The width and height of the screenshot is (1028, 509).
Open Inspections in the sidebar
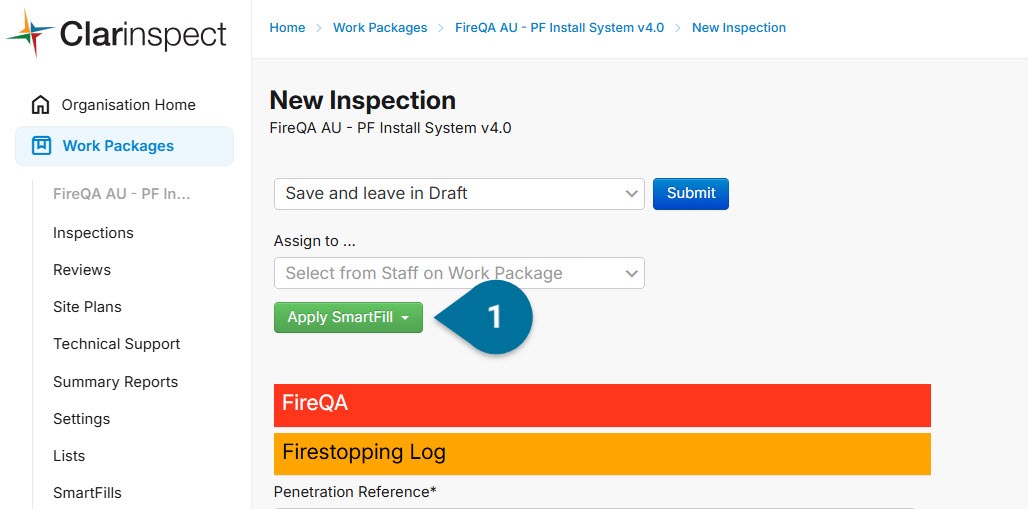coord(93,233)
